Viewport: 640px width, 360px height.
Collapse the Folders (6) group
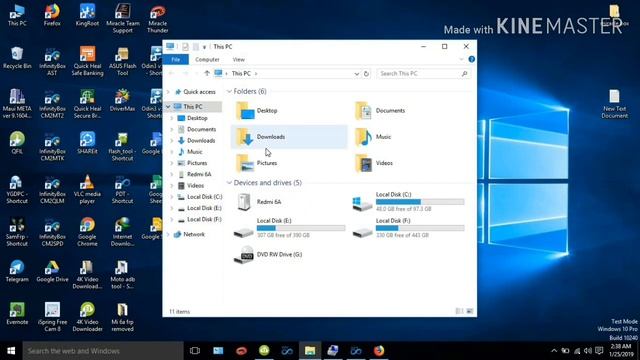click(x=229, y=91)
